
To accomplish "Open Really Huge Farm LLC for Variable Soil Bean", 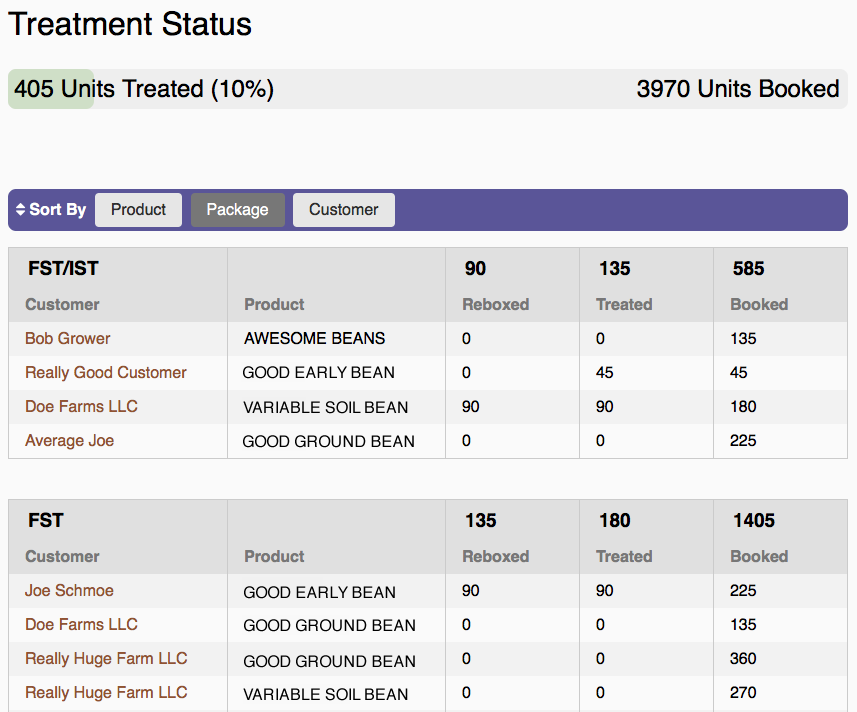I will click(106, 692).
